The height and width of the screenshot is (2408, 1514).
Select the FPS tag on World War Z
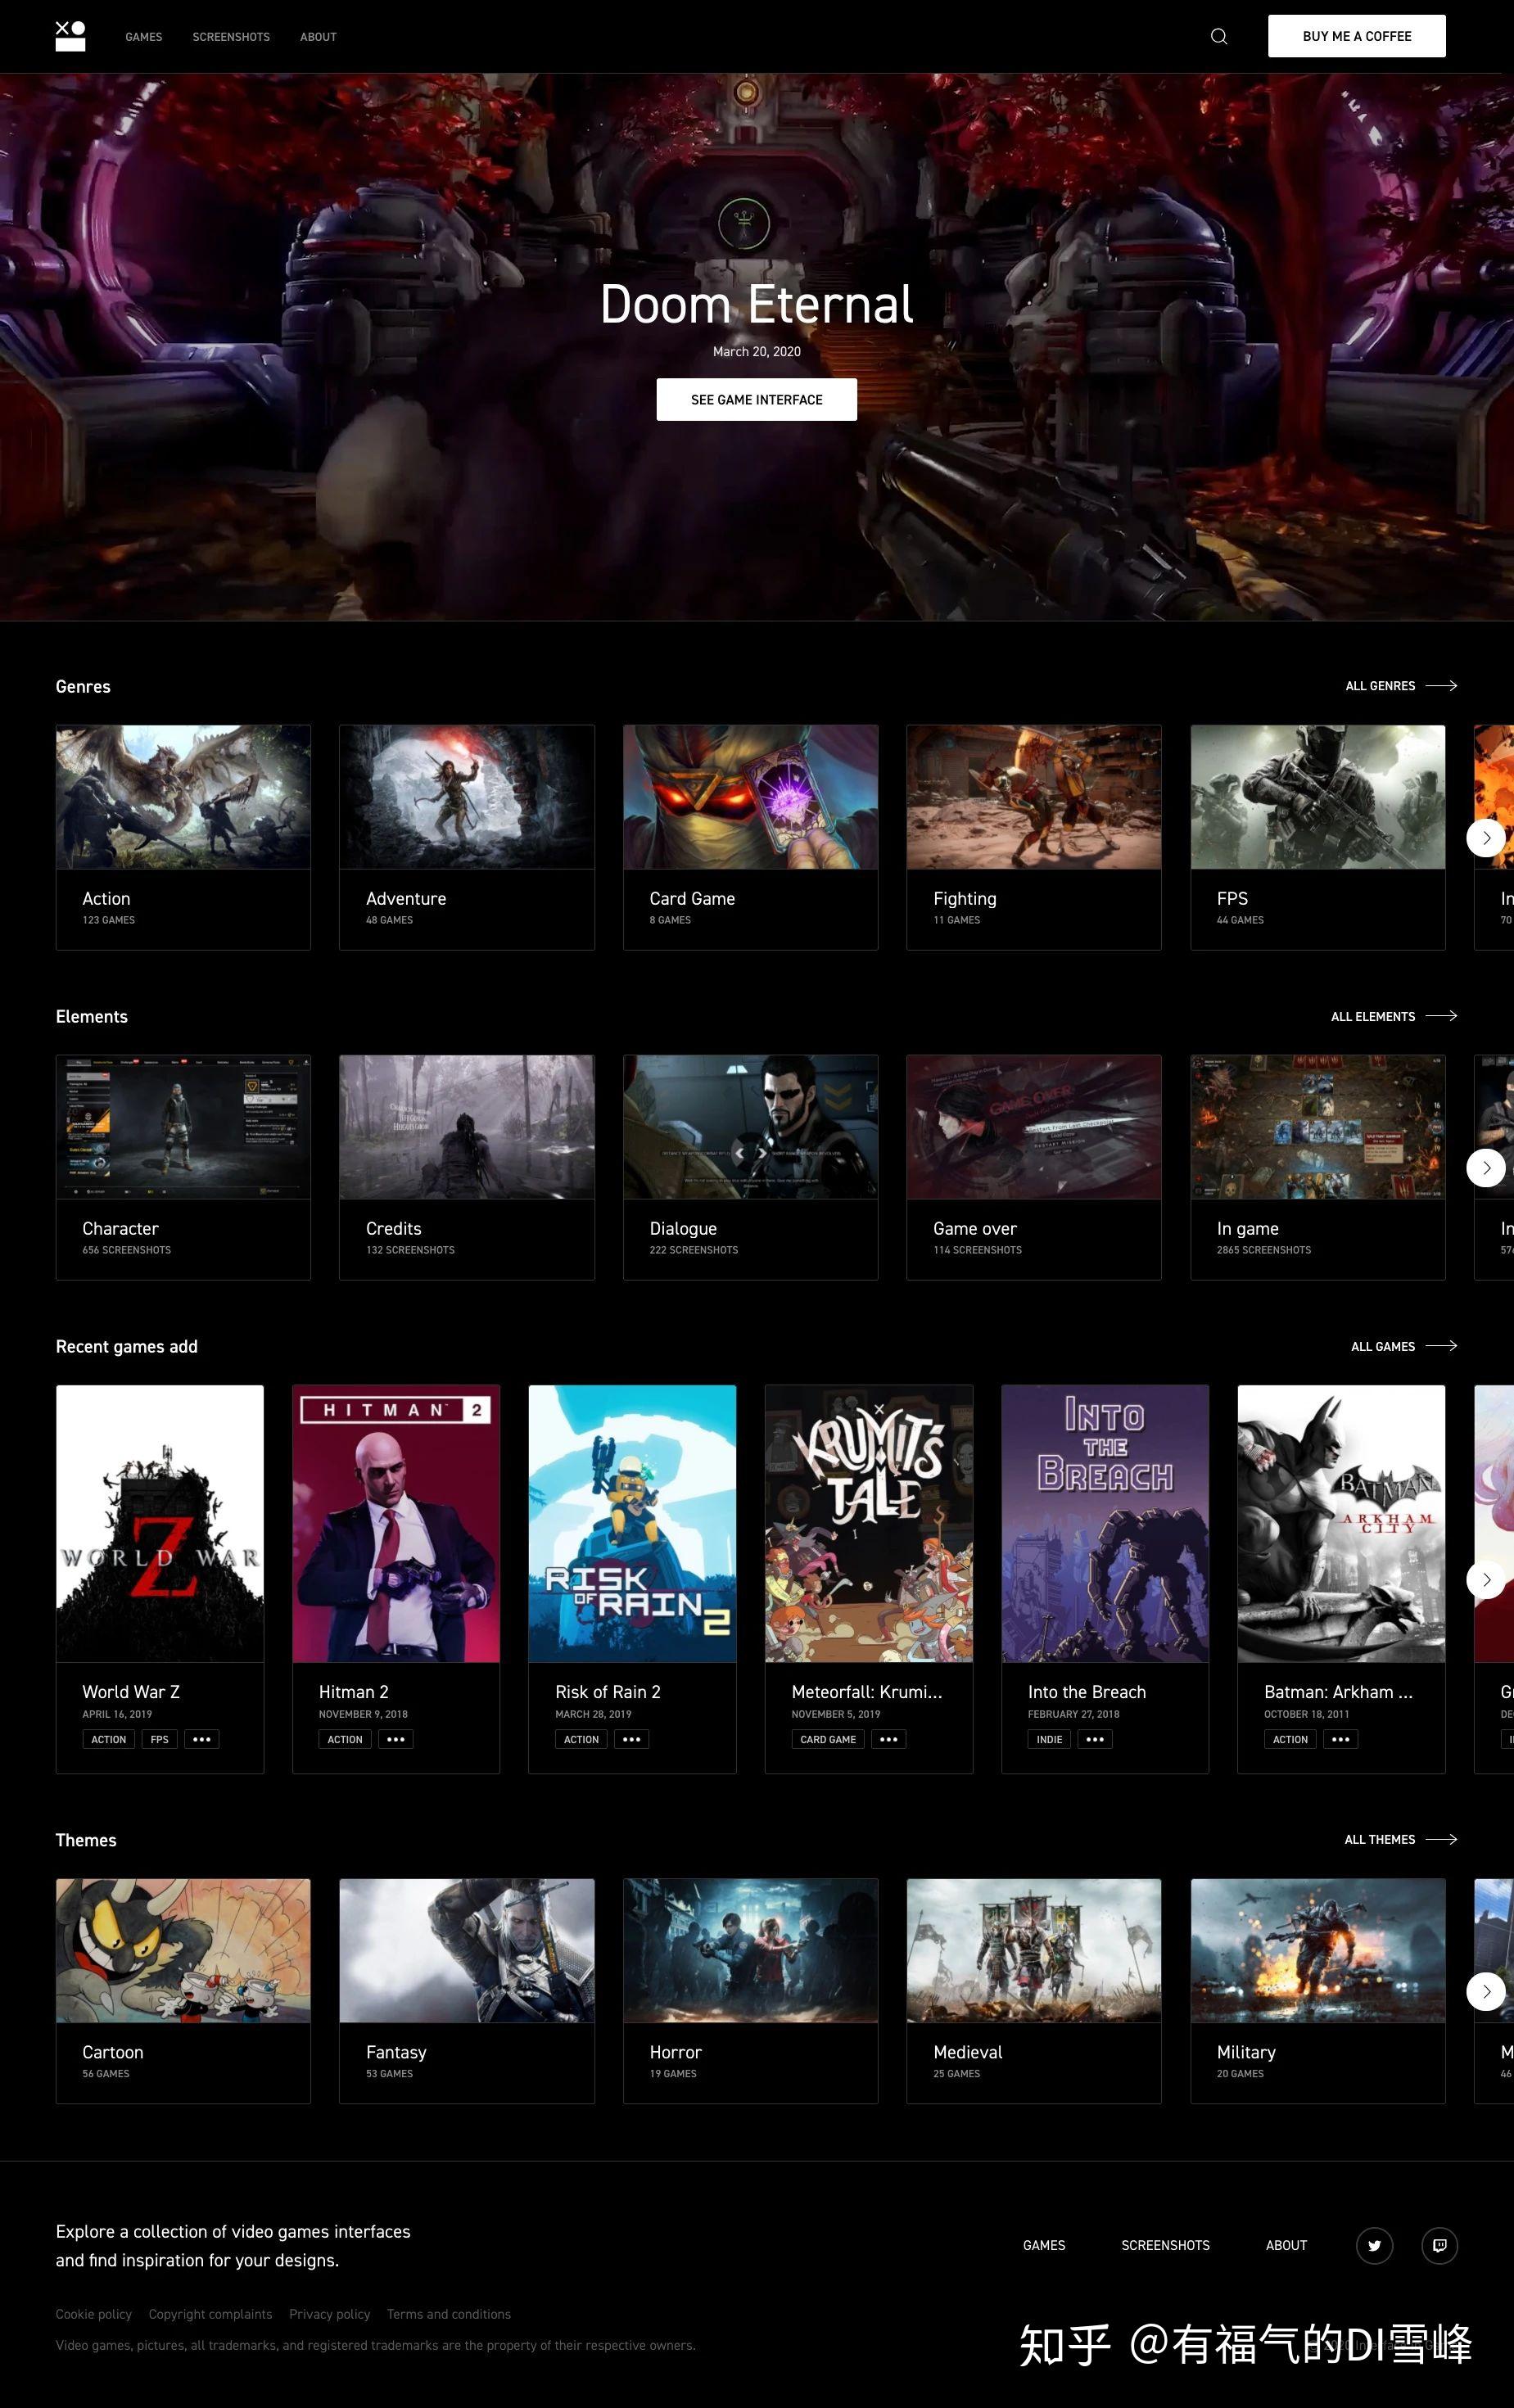tap(160, 1739)
